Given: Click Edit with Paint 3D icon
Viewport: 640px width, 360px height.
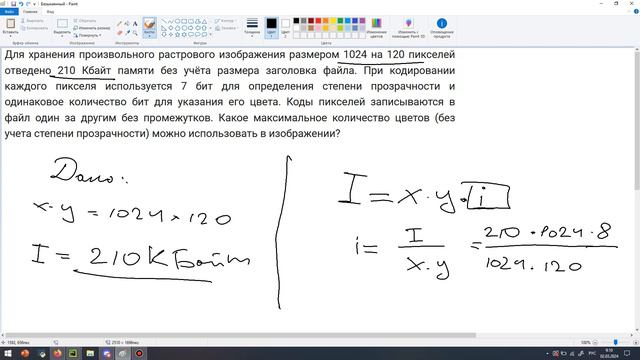Looking at the screenshot, I should [409, 23].
